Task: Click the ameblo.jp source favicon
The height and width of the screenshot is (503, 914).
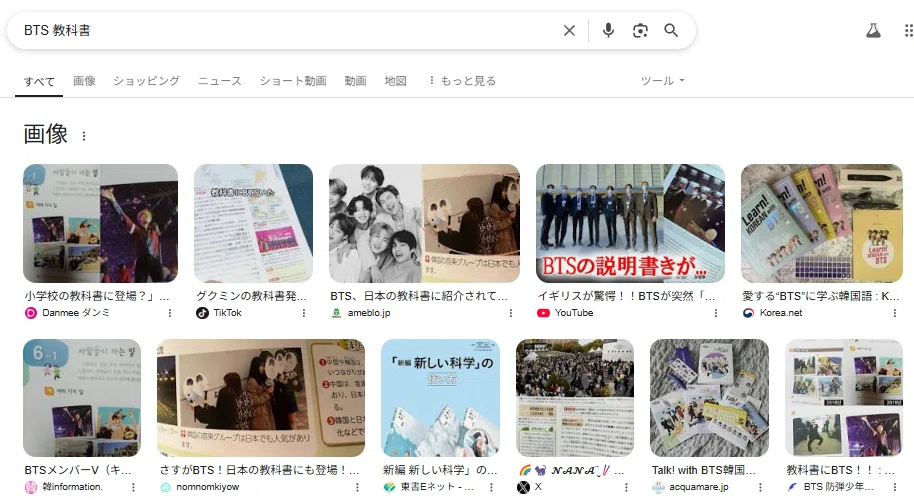Action: [x=336, y=313]
